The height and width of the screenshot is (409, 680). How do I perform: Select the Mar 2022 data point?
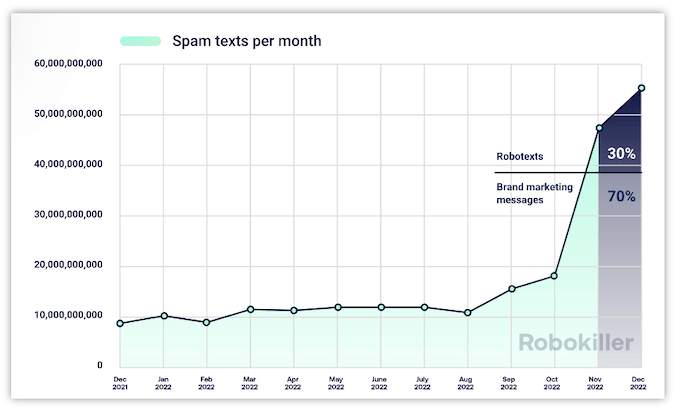(x=250, y=309)
